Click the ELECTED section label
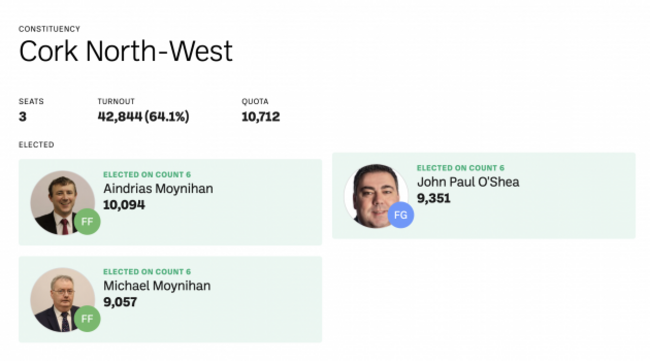The width and height of the screenshot is (650, 361). coord(36,145)
